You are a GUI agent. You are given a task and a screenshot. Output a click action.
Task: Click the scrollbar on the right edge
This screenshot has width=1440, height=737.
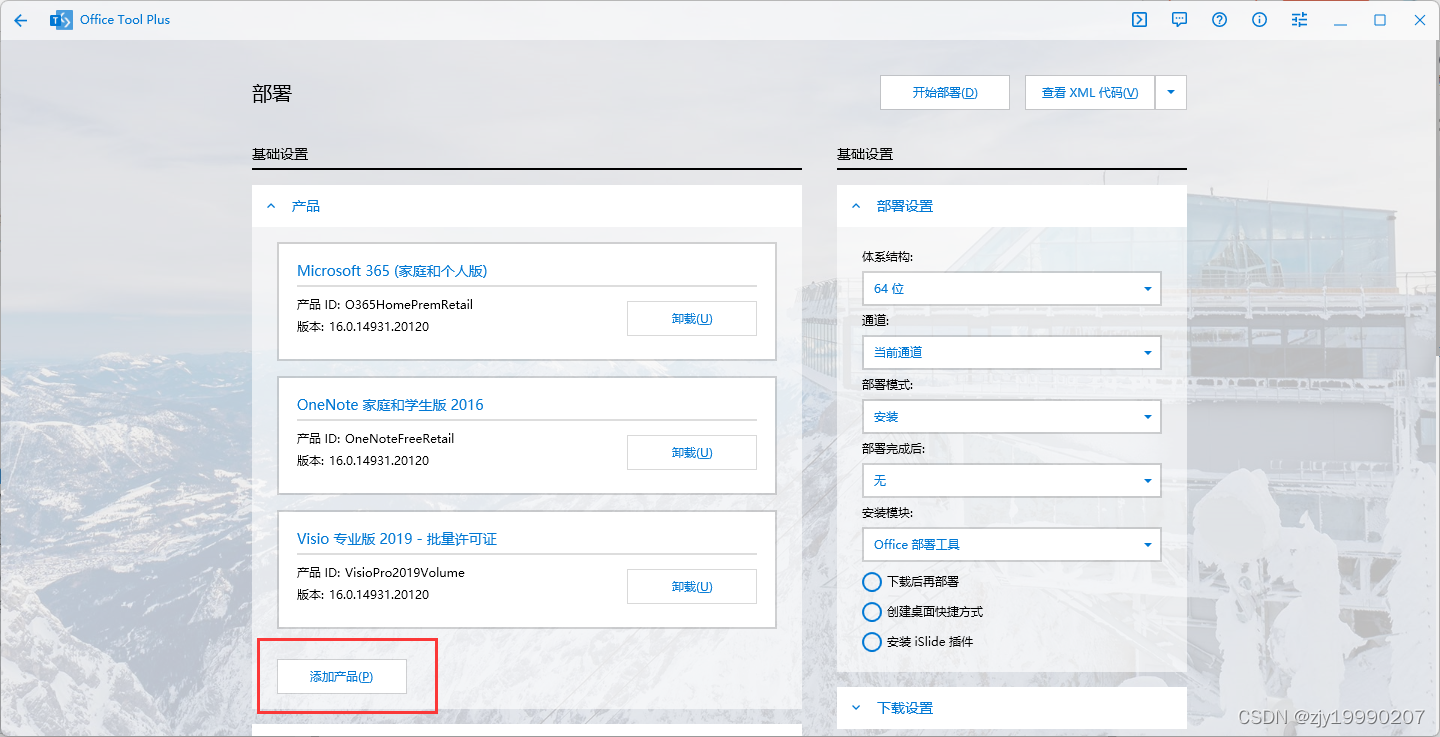coord(1436,200)
